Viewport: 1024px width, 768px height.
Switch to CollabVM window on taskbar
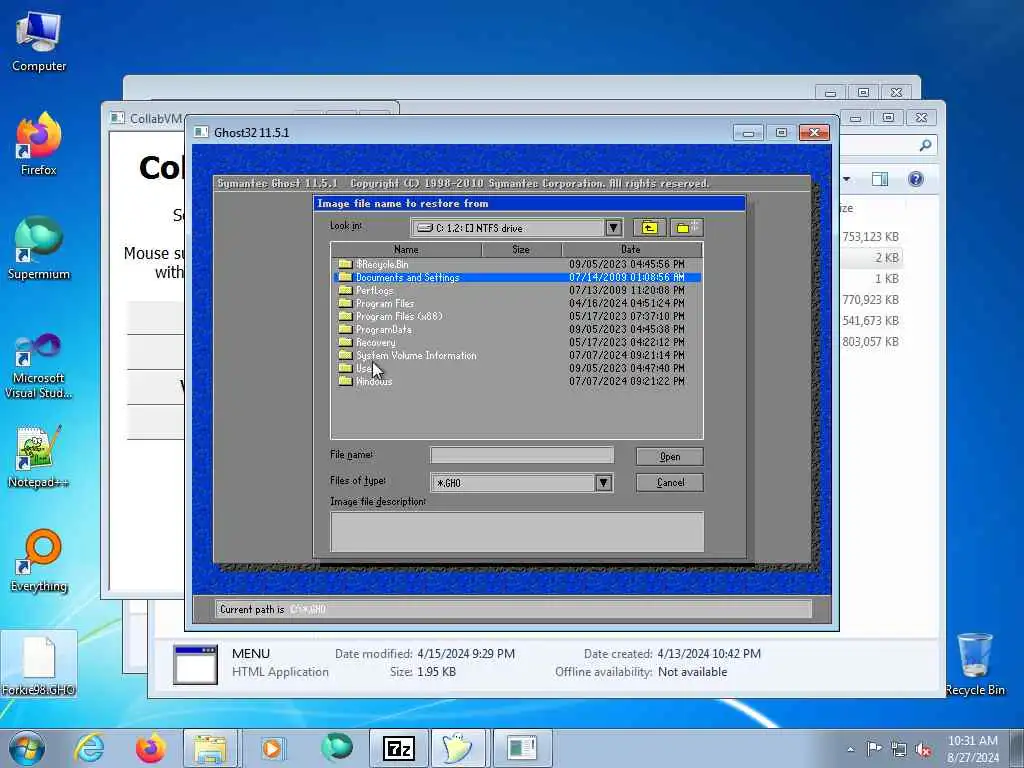pyautogui.click(x=522, y=748)
